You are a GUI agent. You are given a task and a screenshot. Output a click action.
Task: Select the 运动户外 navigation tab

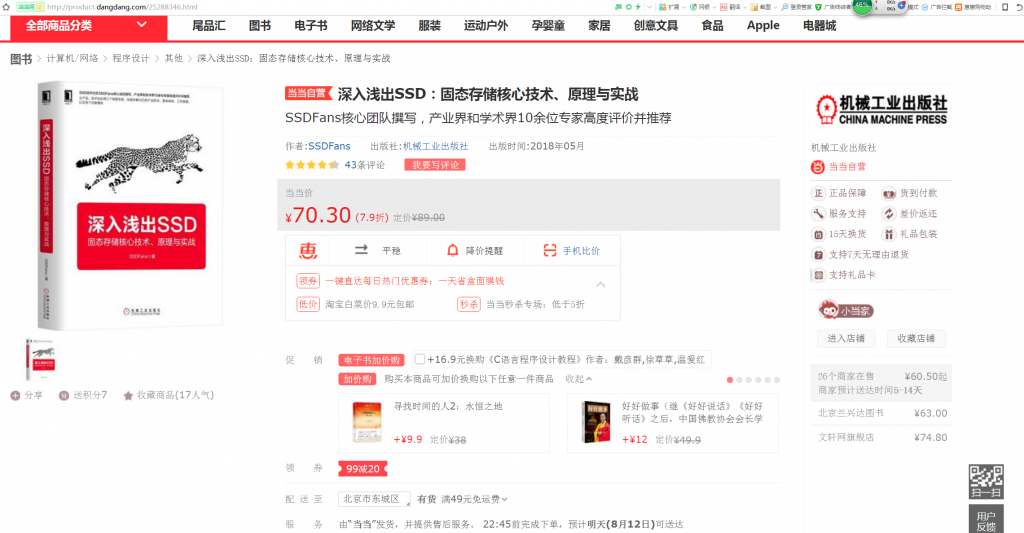(486, 26)
